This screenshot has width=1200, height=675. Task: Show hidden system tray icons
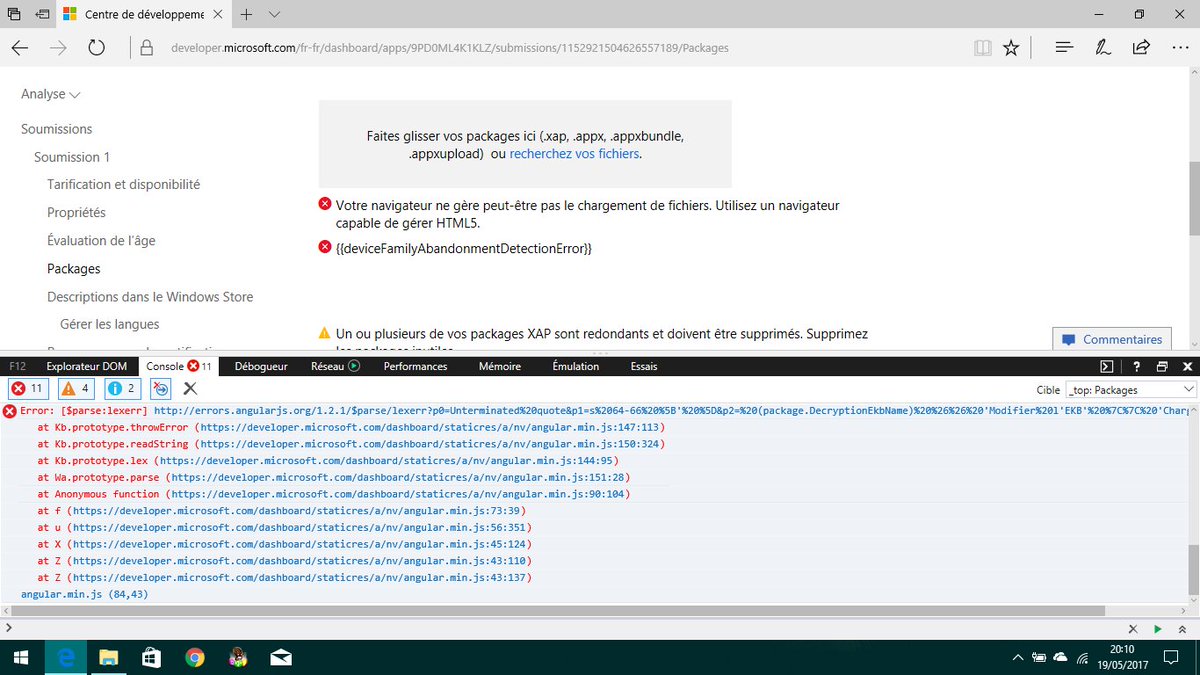point(1016,657)
